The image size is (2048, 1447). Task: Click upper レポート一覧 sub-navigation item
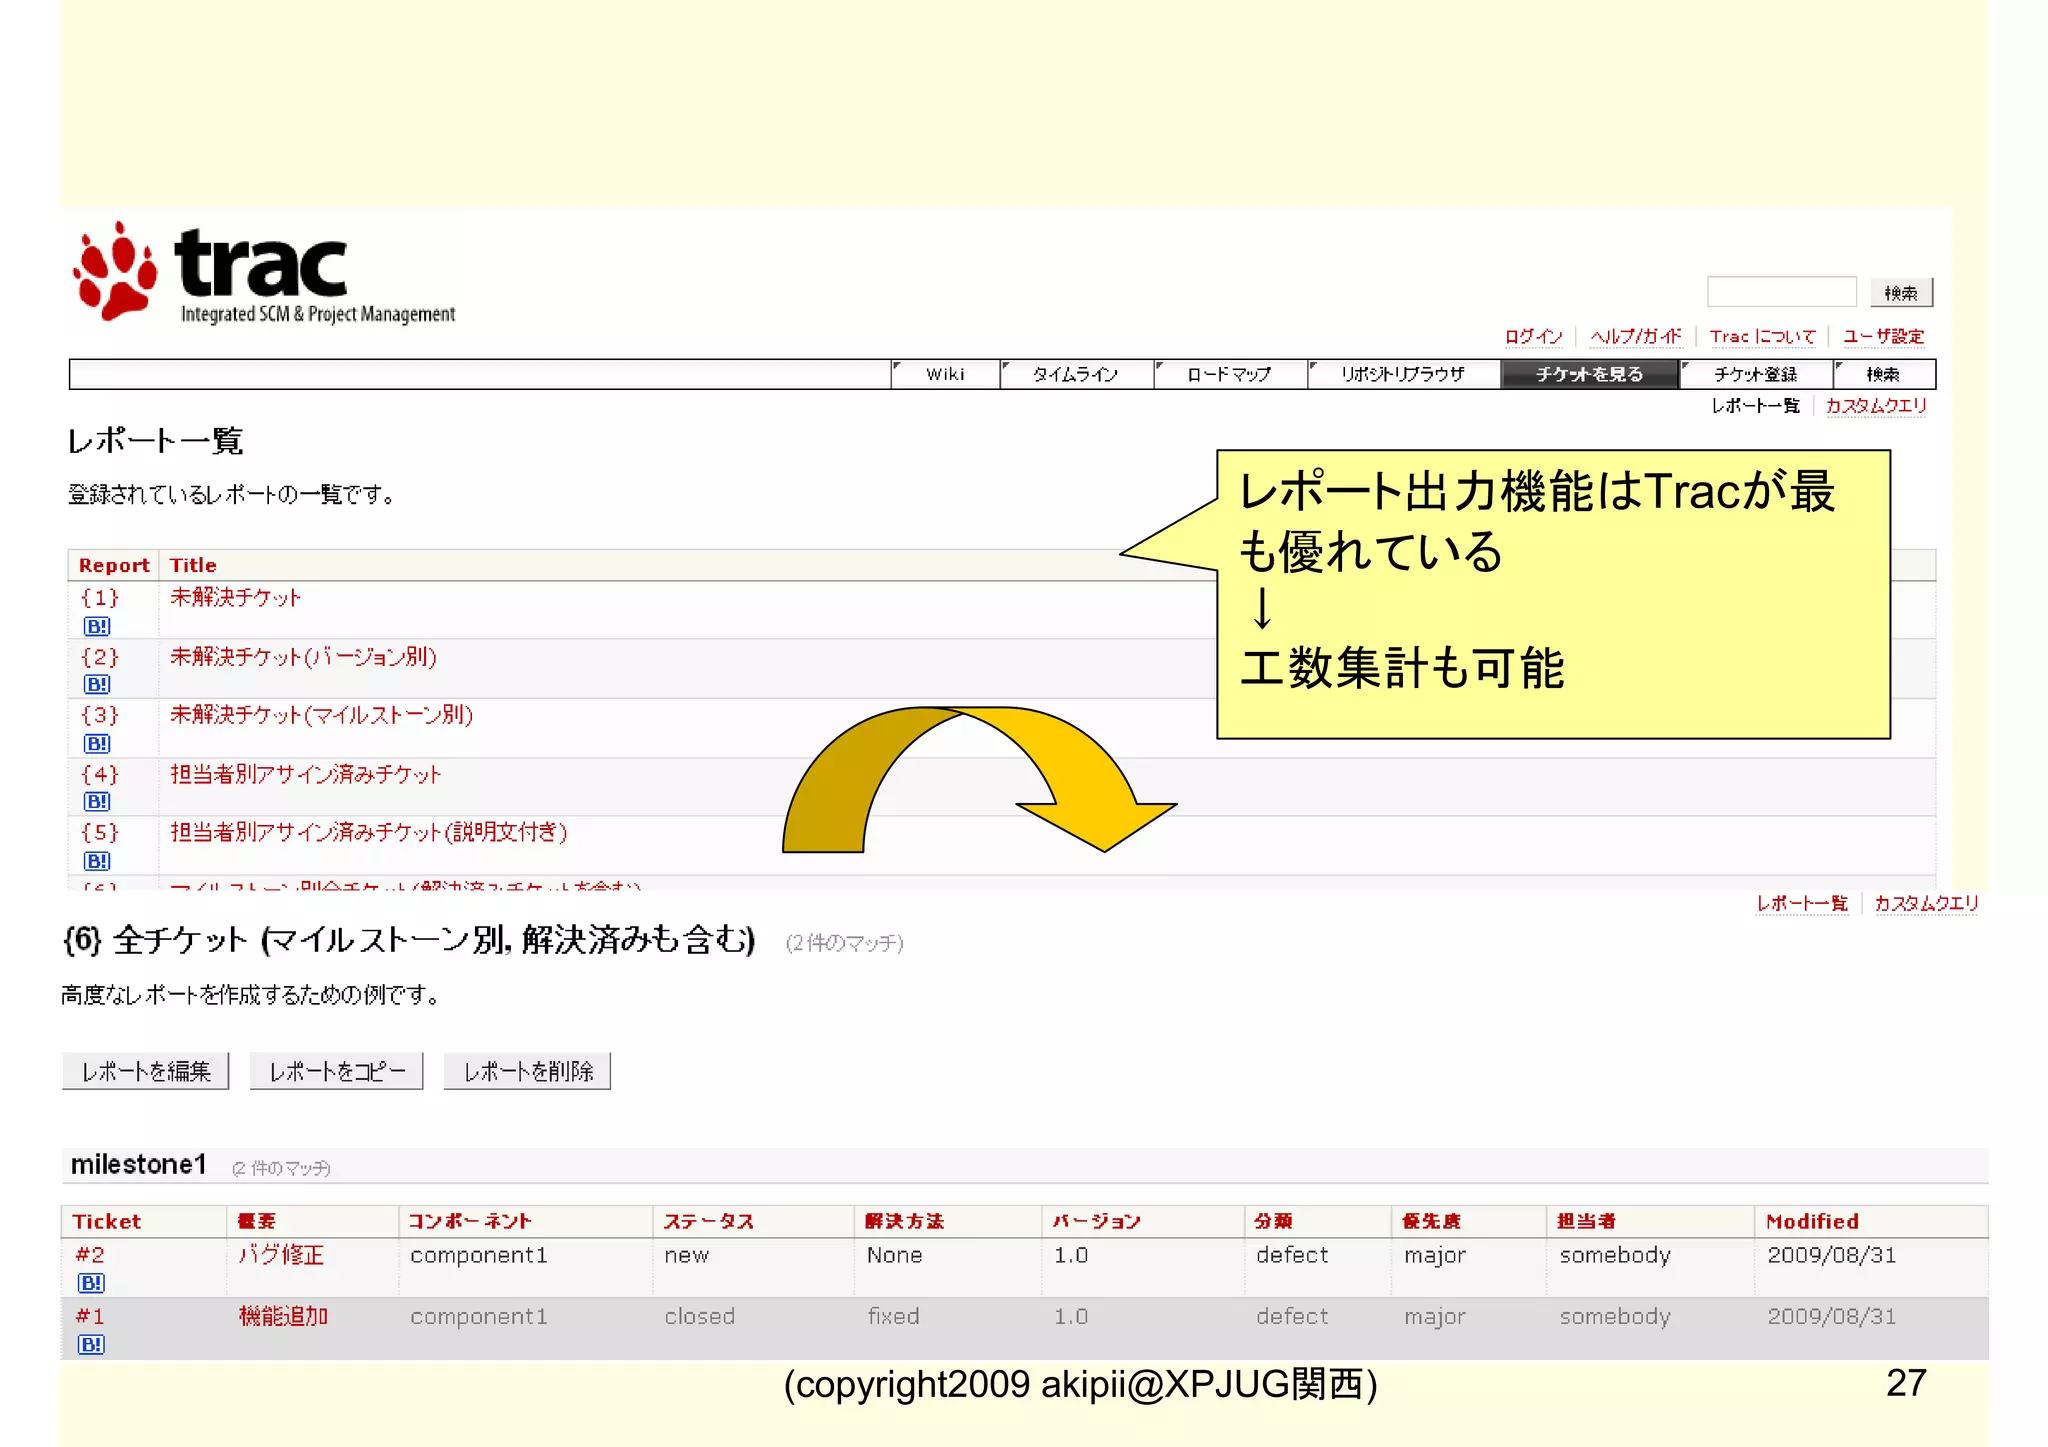[x=1755, y=406]
